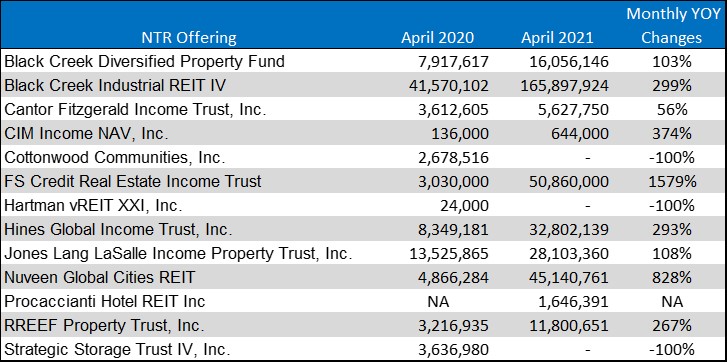Click the Nuveen Global Cities REIT cell
The height and width of the screenshot is (363, 728).
[99, 278]
